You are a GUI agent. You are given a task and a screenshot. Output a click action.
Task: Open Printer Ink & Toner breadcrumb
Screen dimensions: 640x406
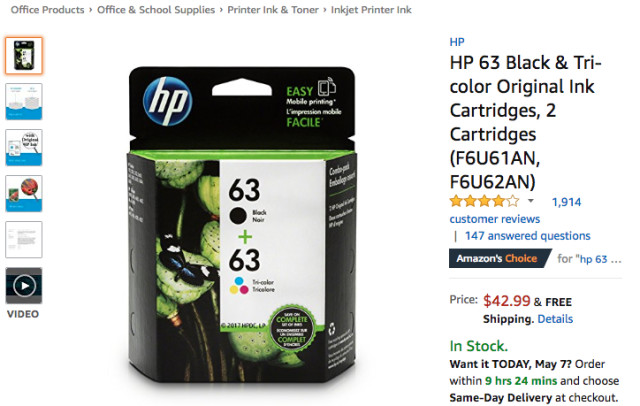(273, 10)
